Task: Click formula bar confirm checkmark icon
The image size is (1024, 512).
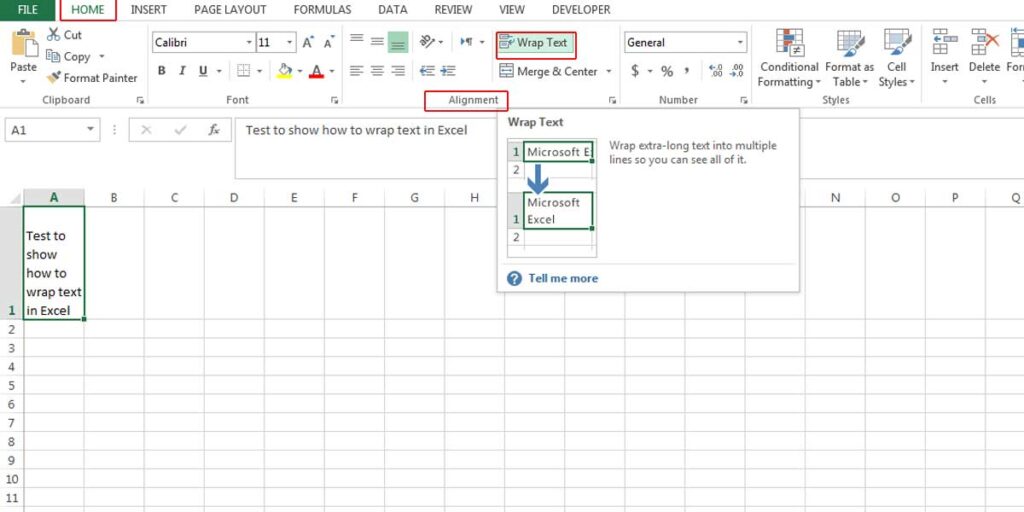Action: click(x=181, y=130)
